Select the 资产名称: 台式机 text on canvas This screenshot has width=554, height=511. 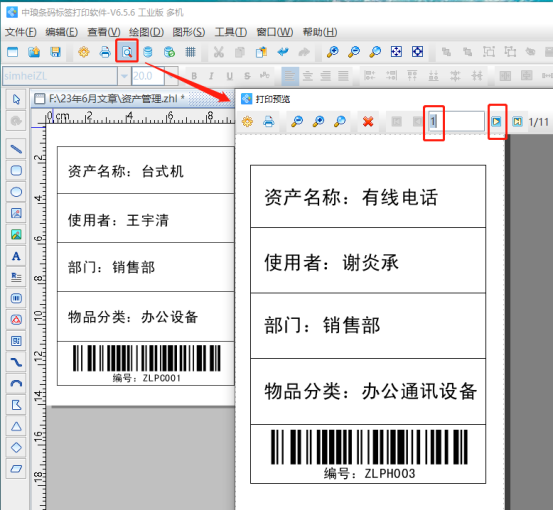coord(126,172)
